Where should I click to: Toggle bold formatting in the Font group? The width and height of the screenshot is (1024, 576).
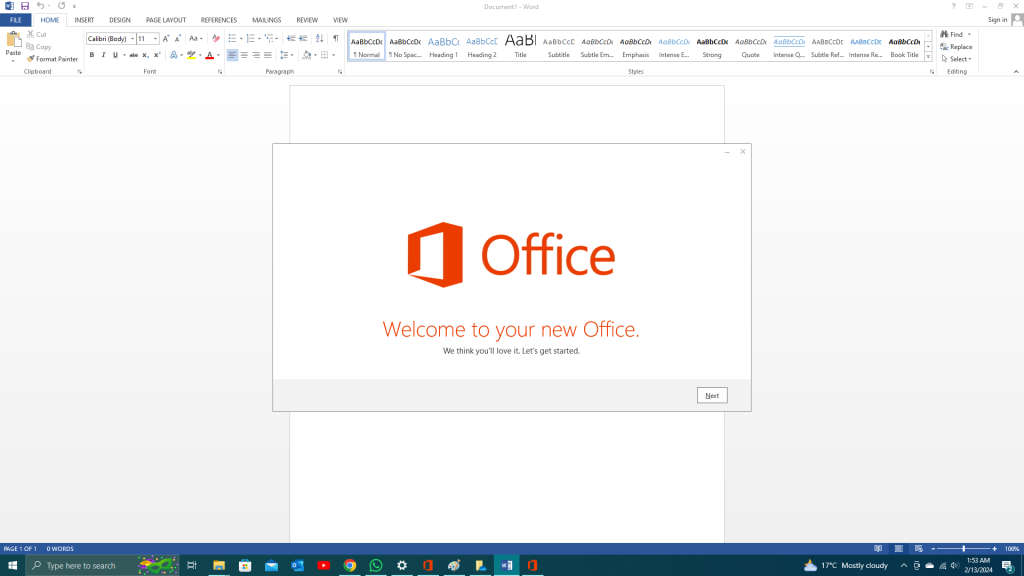(92, 54)
